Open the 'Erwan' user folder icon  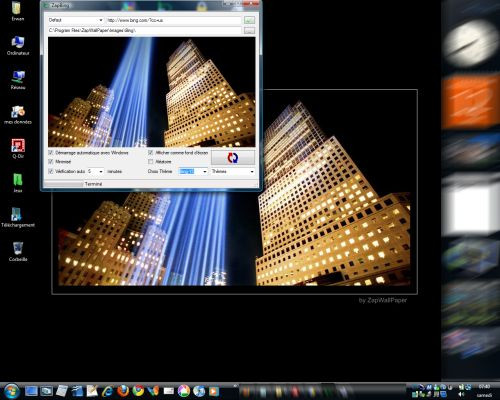coord(17,11)
